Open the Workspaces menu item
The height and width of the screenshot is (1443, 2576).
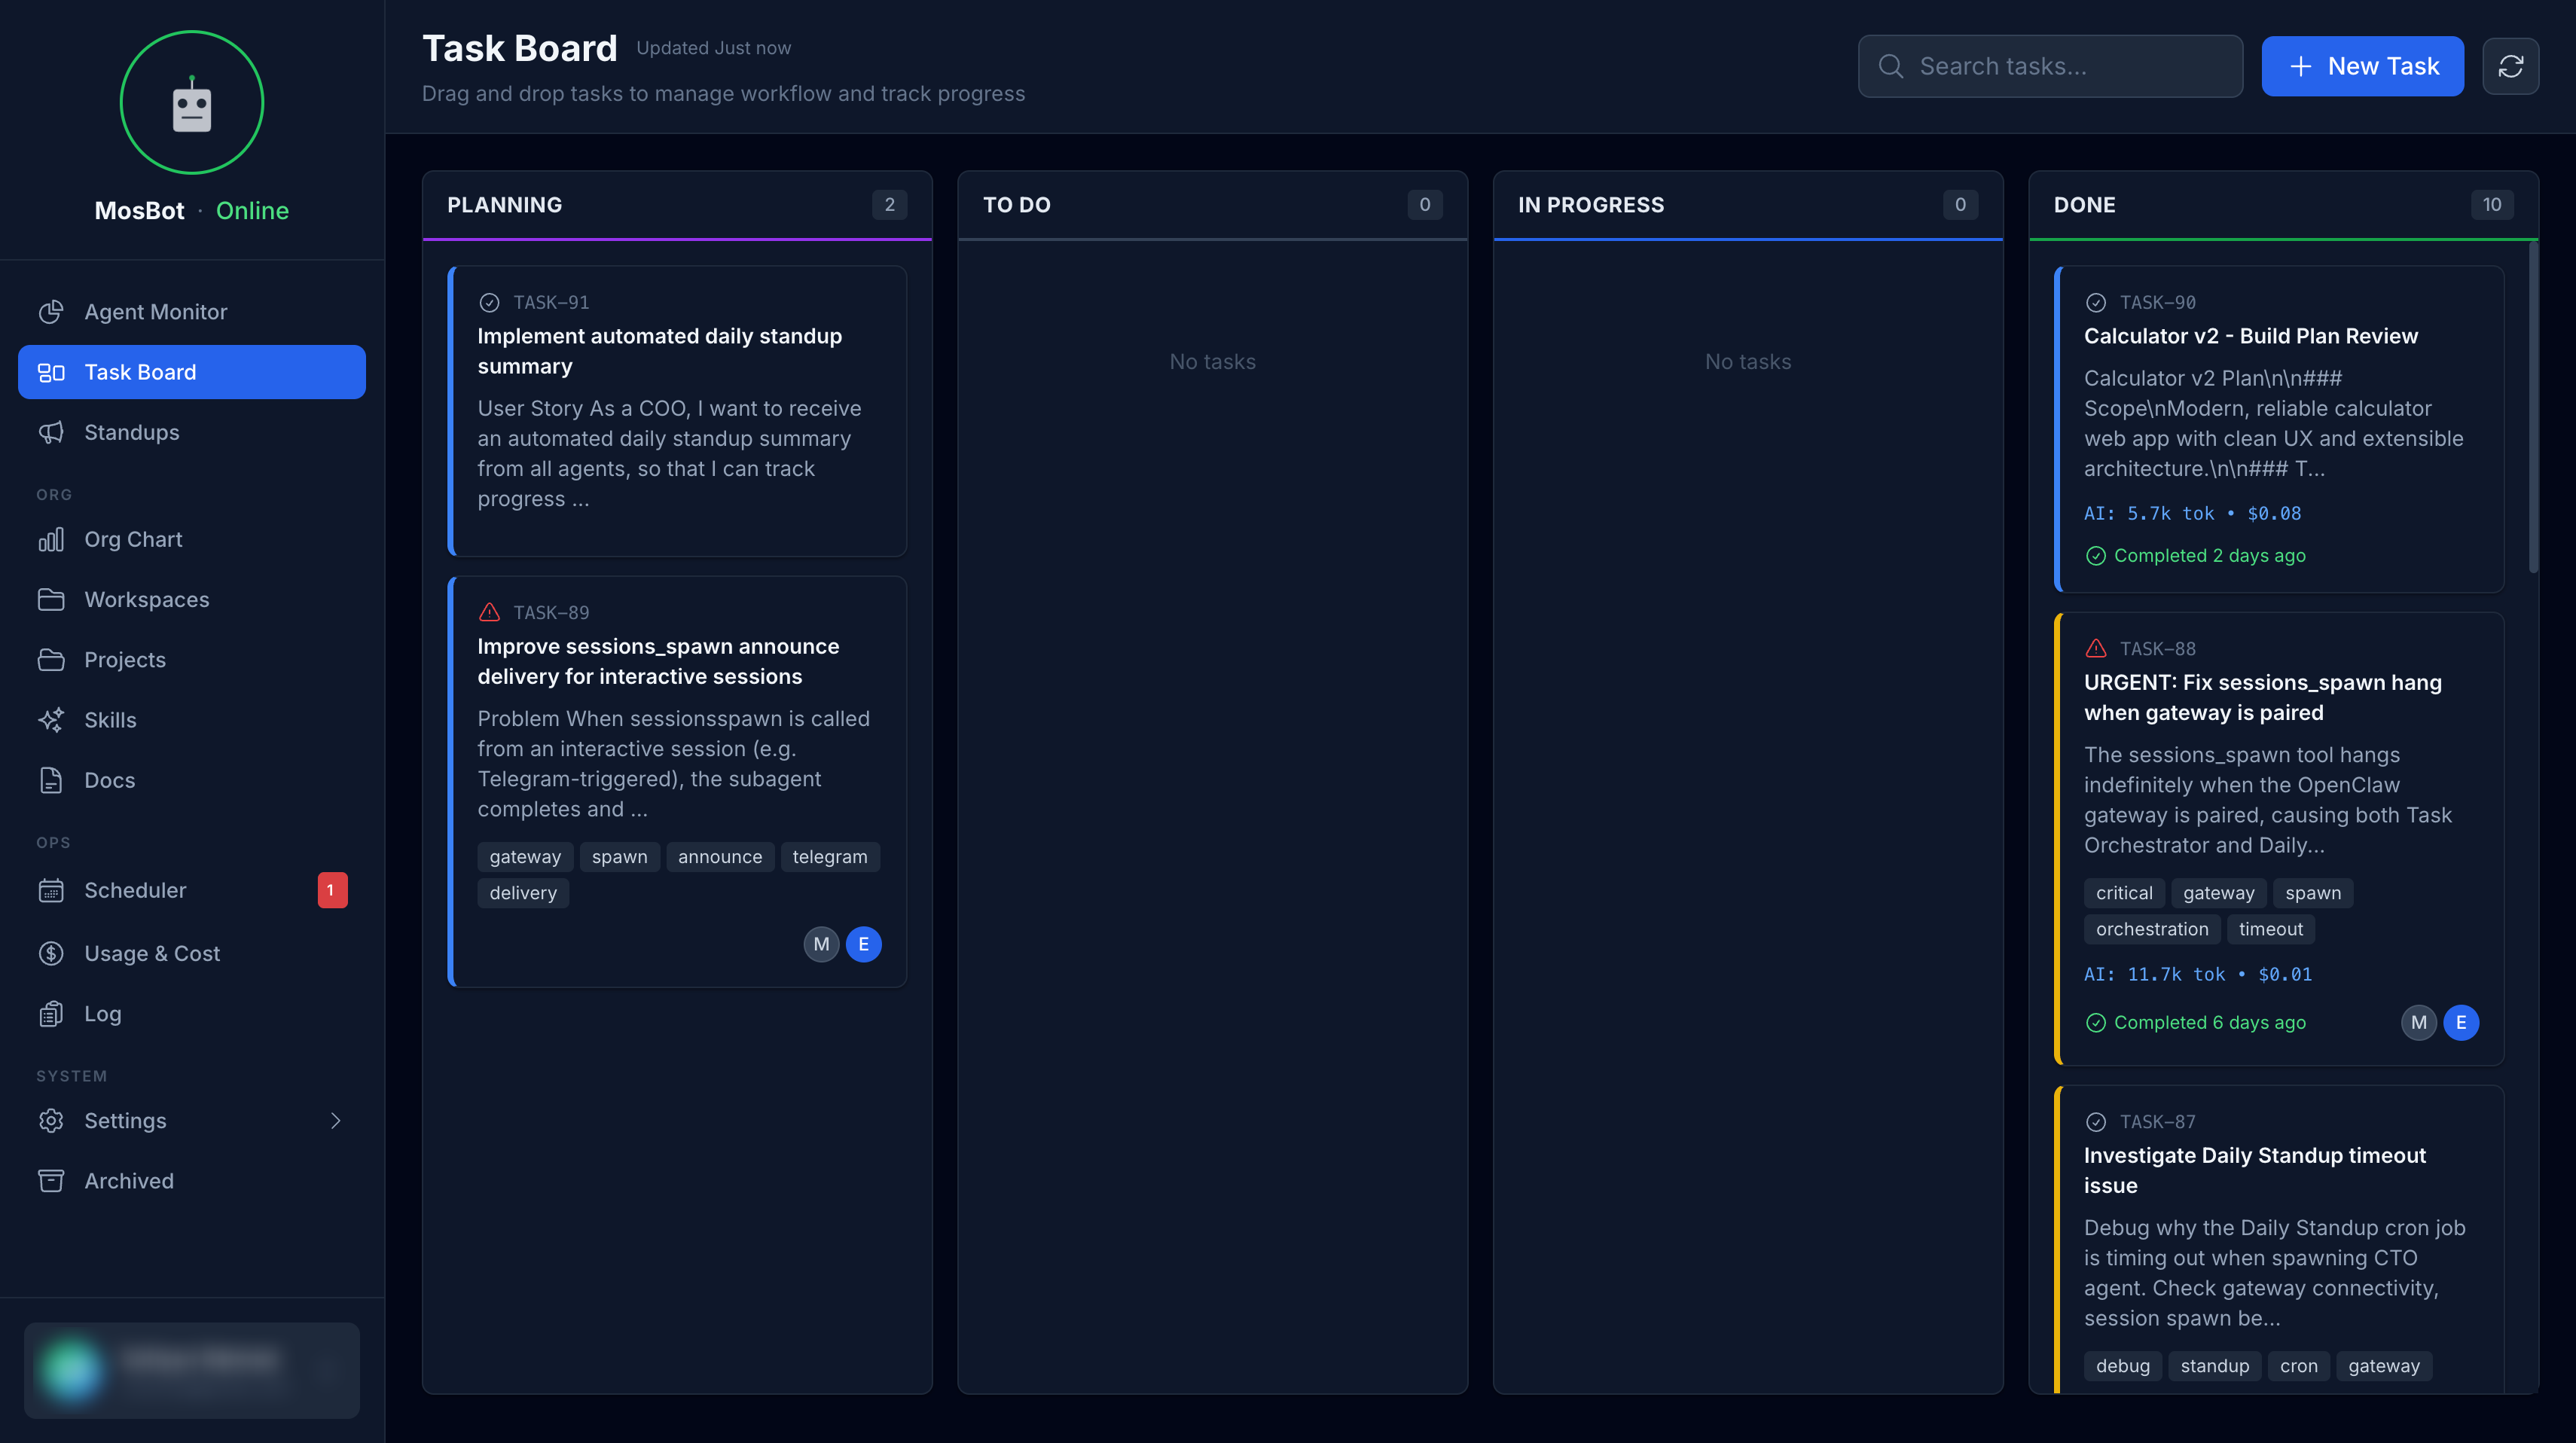point(147,599)
